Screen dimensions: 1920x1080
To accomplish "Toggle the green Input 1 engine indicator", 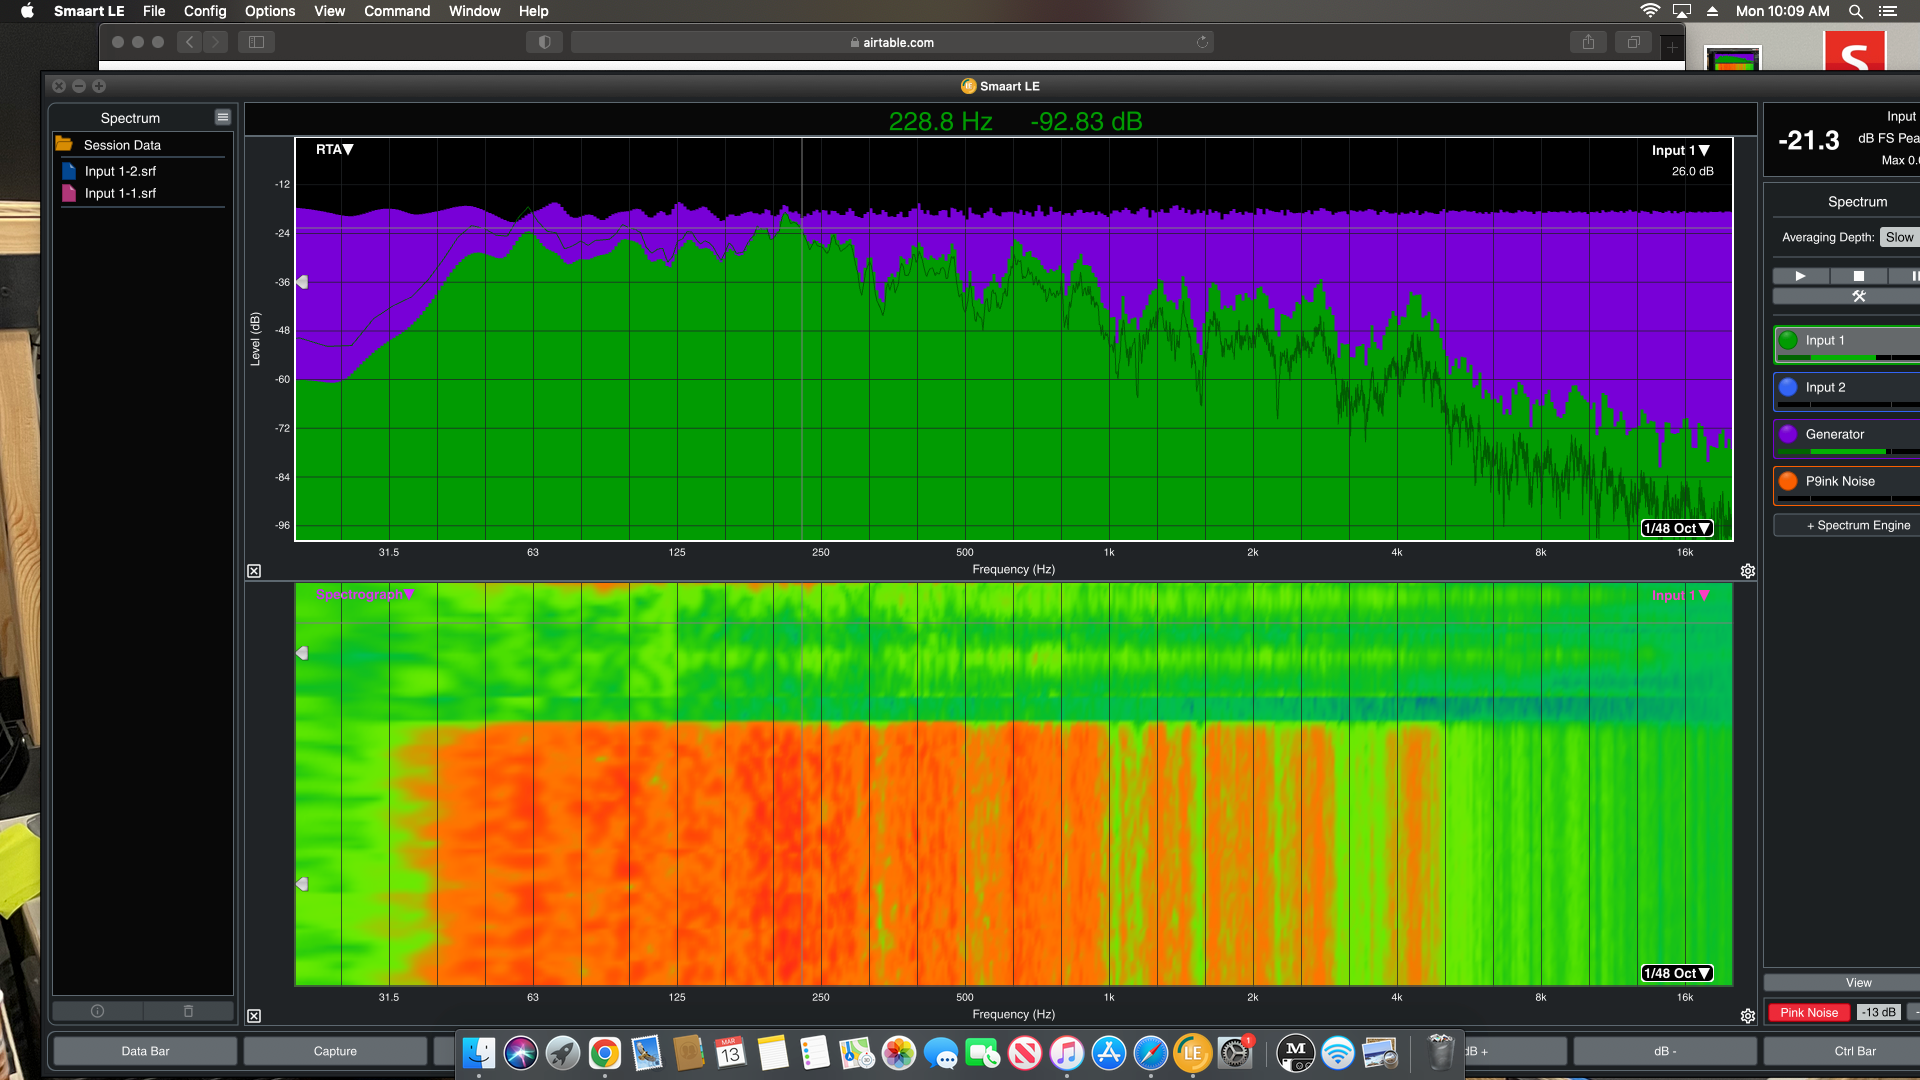I will click(1788, 340).
